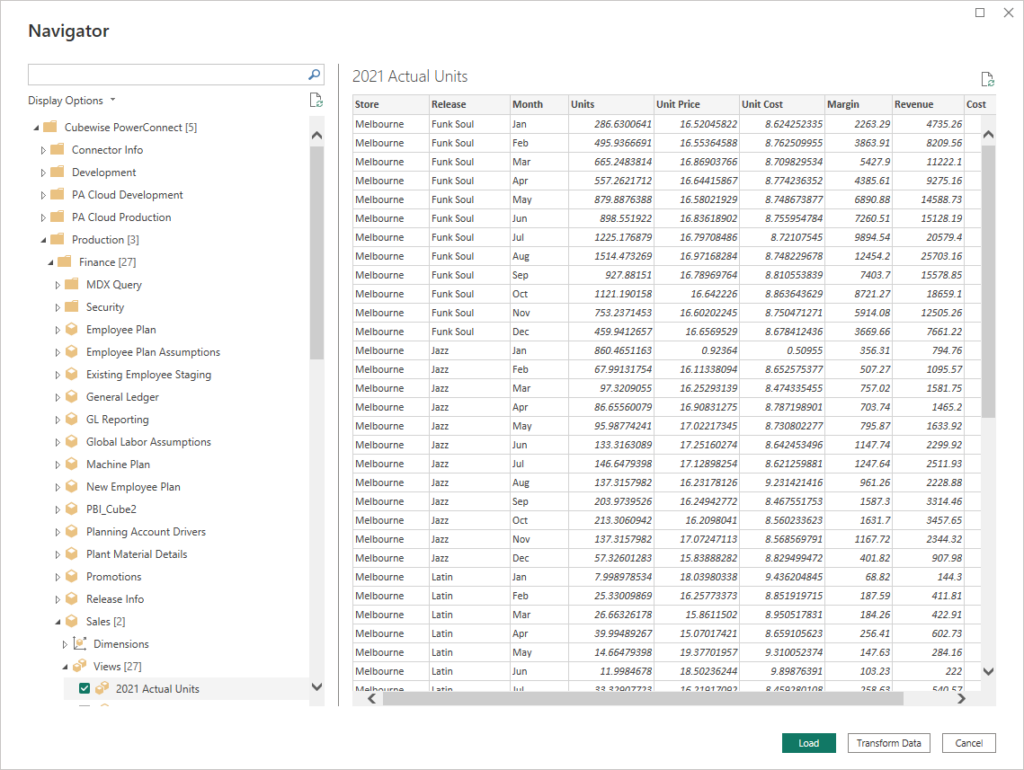This screenshot has height=770, width=1024.
Task: Click the refresh icon in navigation pane
Action: coord(316,100)
